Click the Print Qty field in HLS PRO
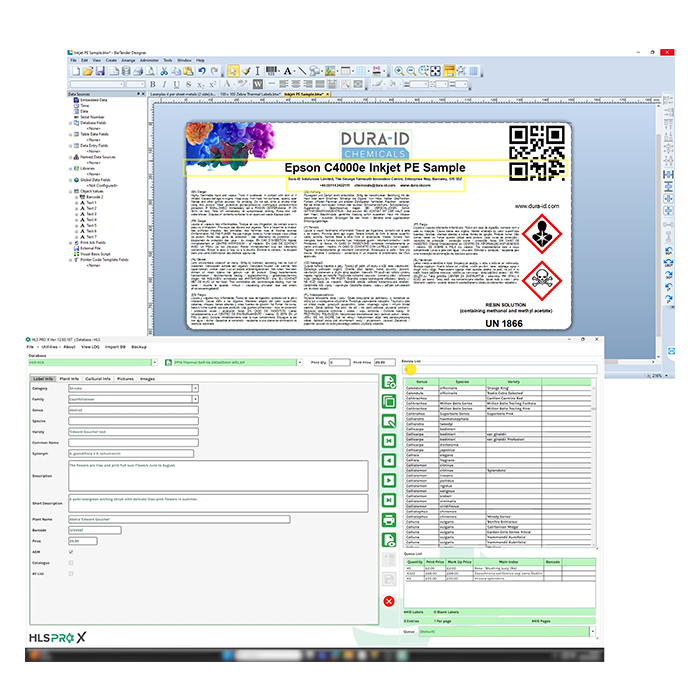The width and height of the screenshot is (700, 700). 340,362
